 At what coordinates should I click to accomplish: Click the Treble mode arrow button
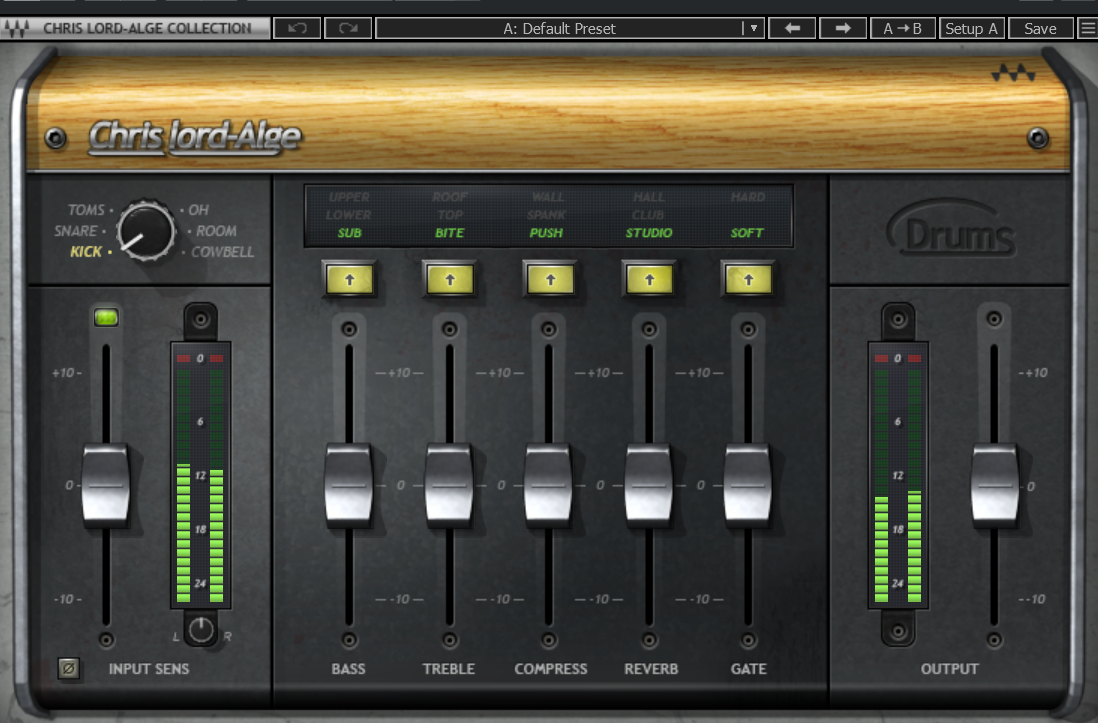point(450,280)
